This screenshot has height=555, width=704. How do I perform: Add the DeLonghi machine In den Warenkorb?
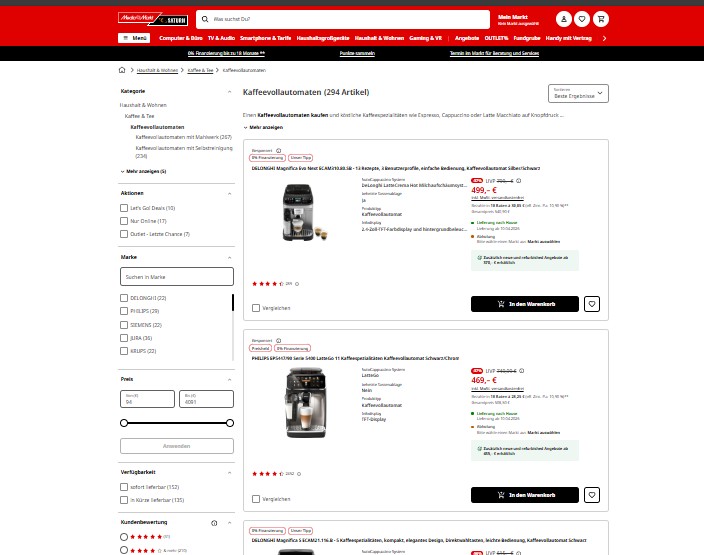coord(524,304)
